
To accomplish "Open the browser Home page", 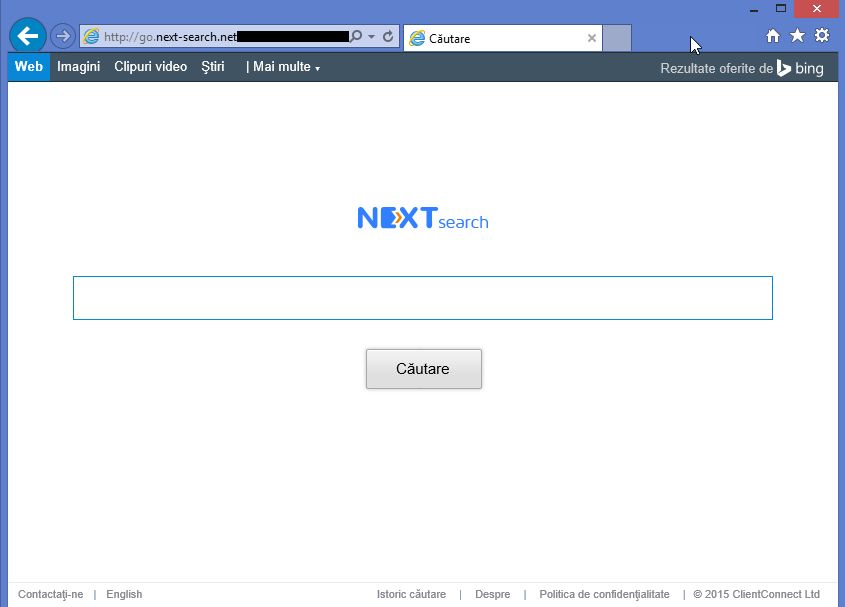I will (x=772, y=35).
